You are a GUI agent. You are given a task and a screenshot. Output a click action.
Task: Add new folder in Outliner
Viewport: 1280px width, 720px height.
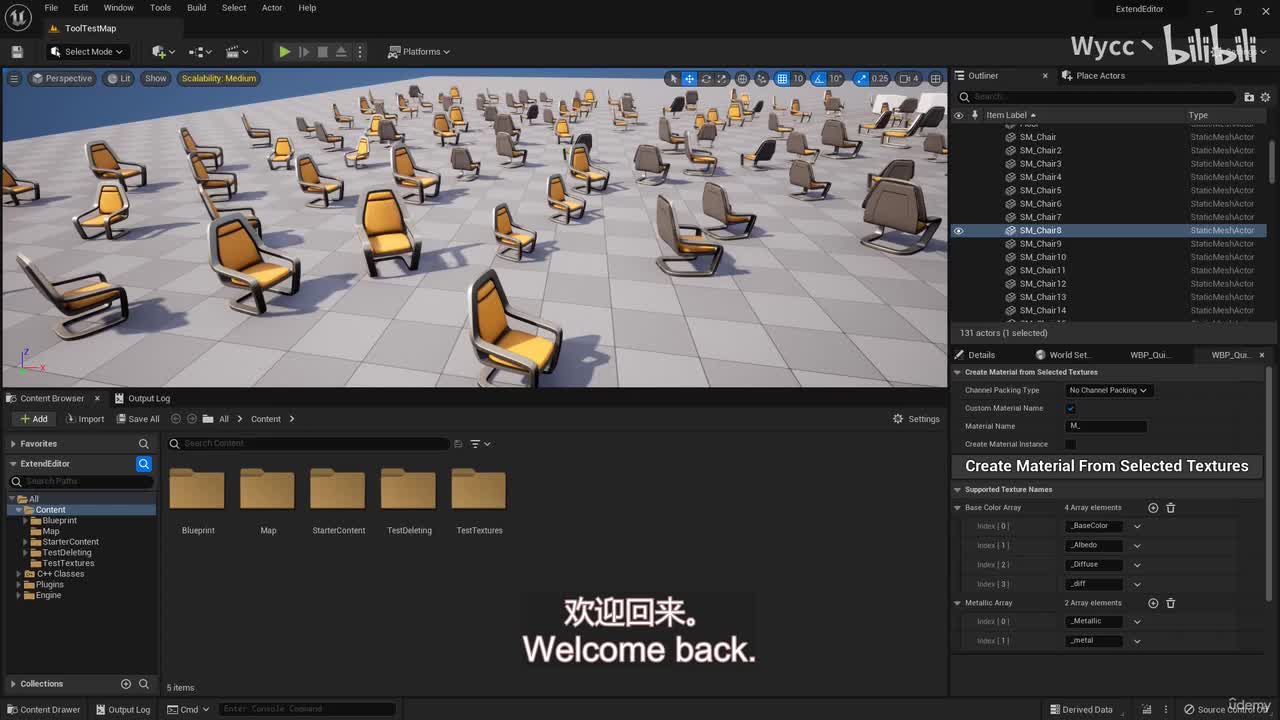[1249, 97]
